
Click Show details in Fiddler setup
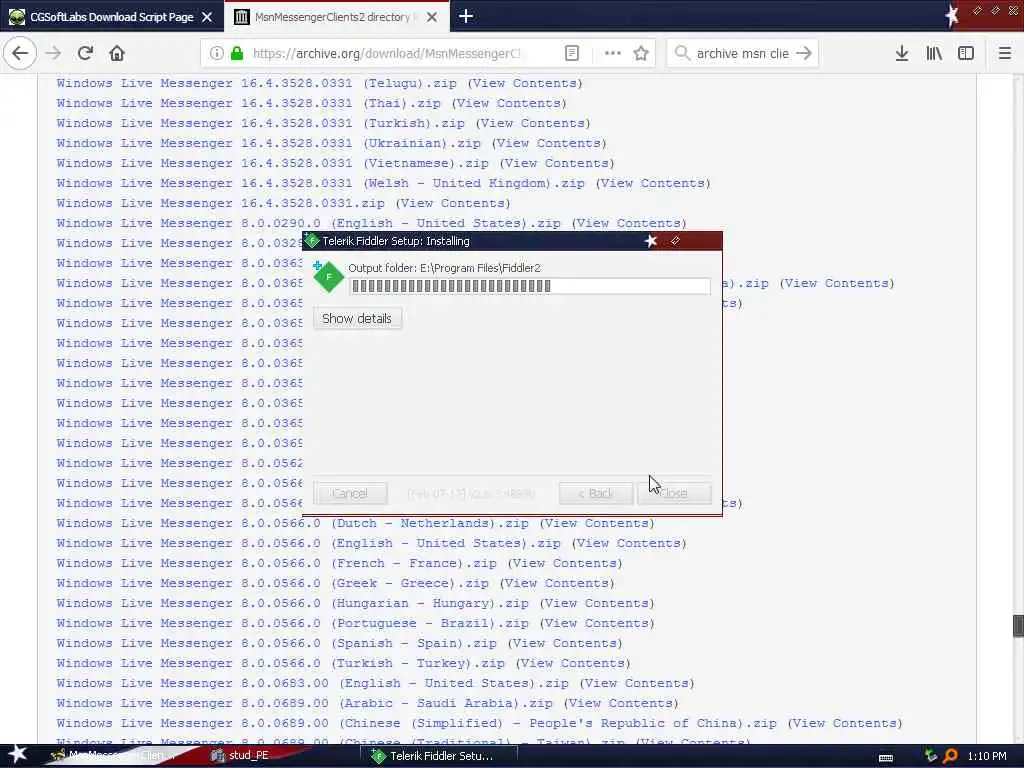[357, 319]
